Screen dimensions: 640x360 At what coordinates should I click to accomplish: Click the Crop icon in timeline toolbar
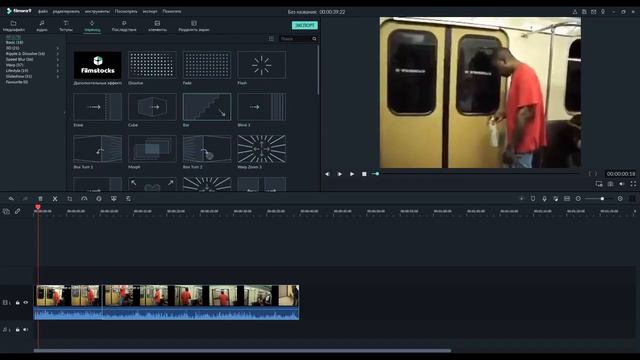coord(70,199)
